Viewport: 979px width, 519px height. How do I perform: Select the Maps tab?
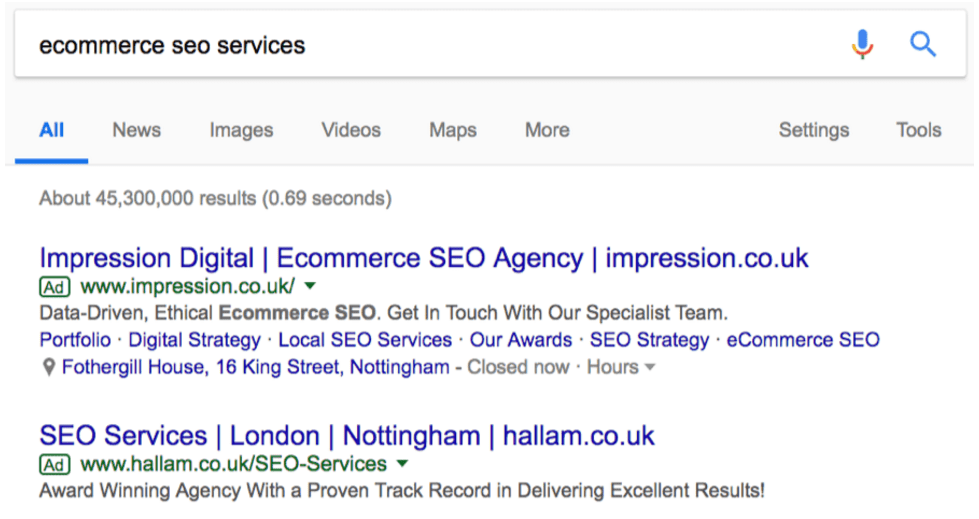453,130
